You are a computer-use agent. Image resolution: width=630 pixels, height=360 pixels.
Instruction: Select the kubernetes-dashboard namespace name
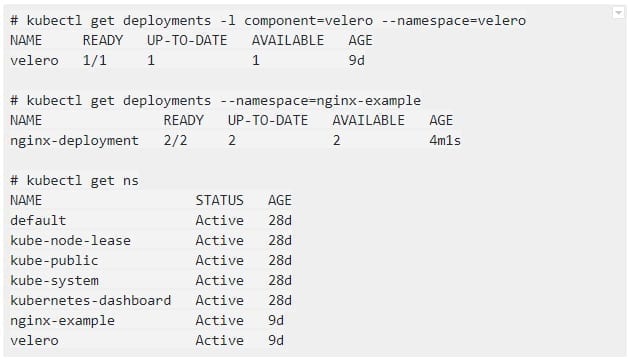click(91, 301)
